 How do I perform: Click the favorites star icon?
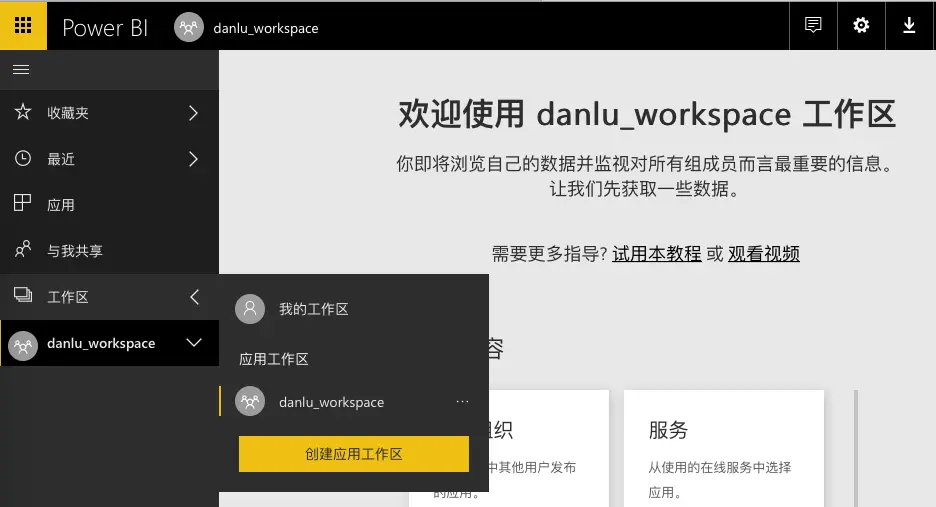tap(23, 112)
